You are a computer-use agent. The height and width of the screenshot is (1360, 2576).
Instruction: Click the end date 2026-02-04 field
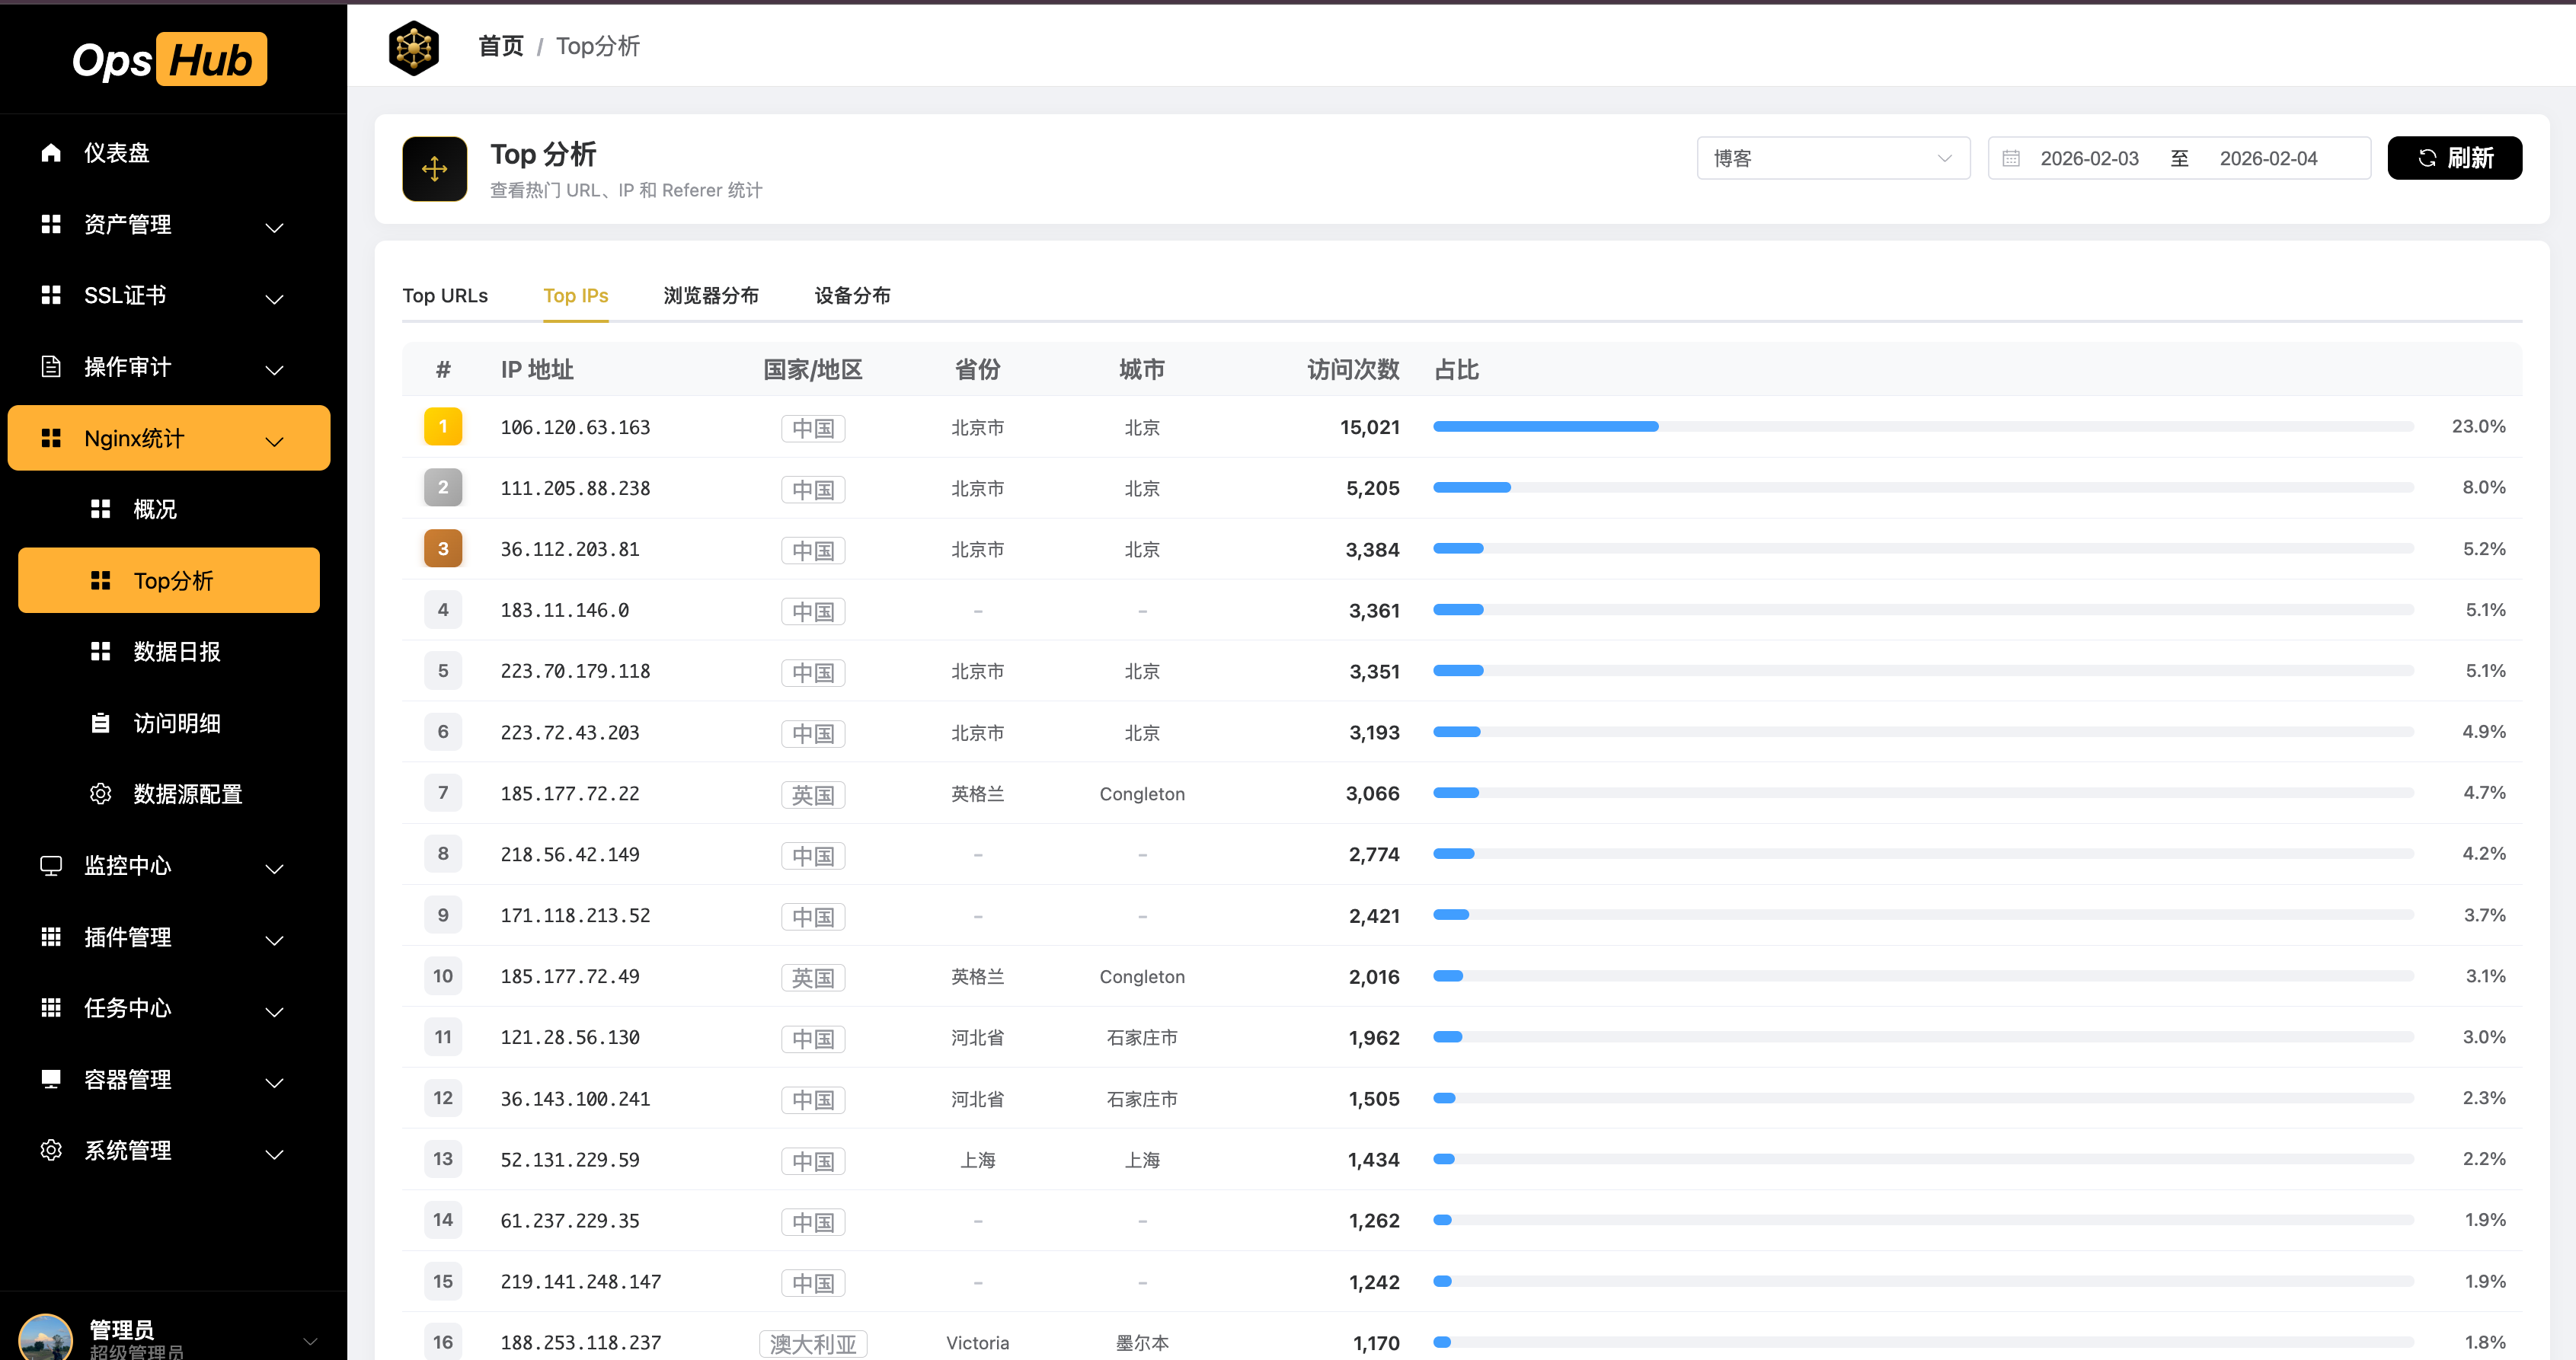(2268, 158)
